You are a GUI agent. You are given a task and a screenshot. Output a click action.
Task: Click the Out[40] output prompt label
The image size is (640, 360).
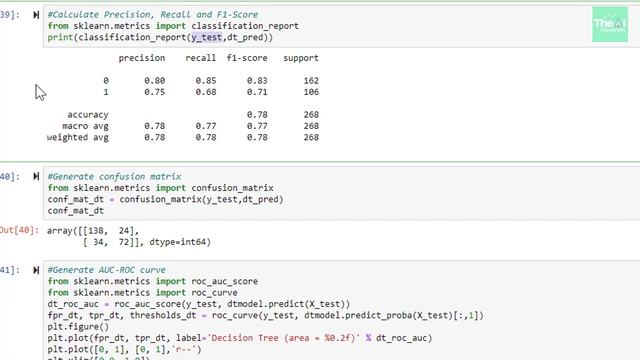(19, 230)
